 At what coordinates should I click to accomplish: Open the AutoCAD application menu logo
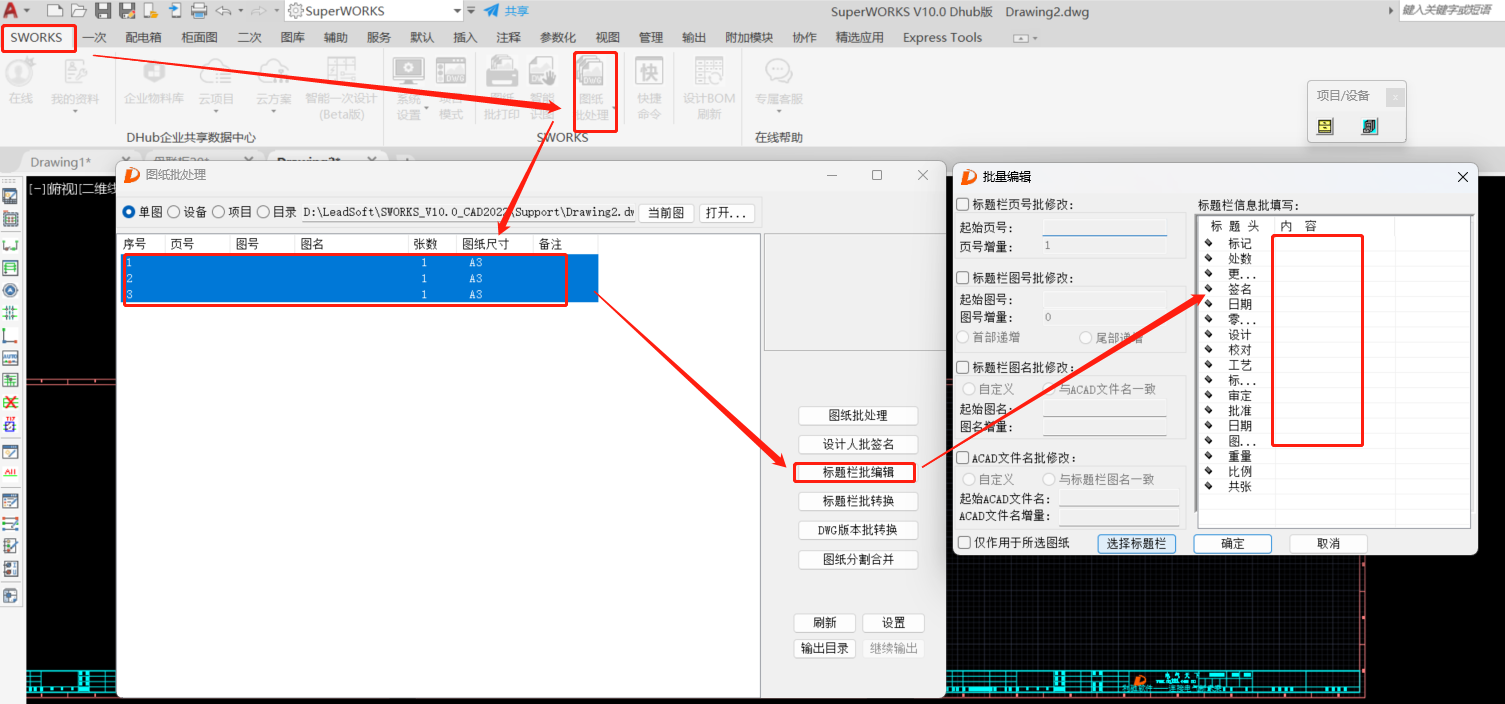tap(10, 11)
